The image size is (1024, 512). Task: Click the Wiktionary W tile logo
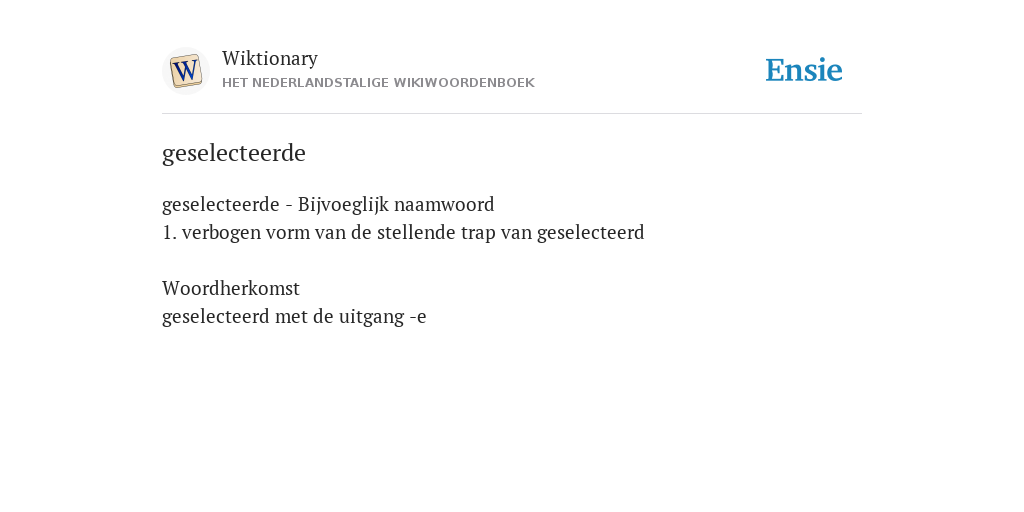tap(185, 71)
